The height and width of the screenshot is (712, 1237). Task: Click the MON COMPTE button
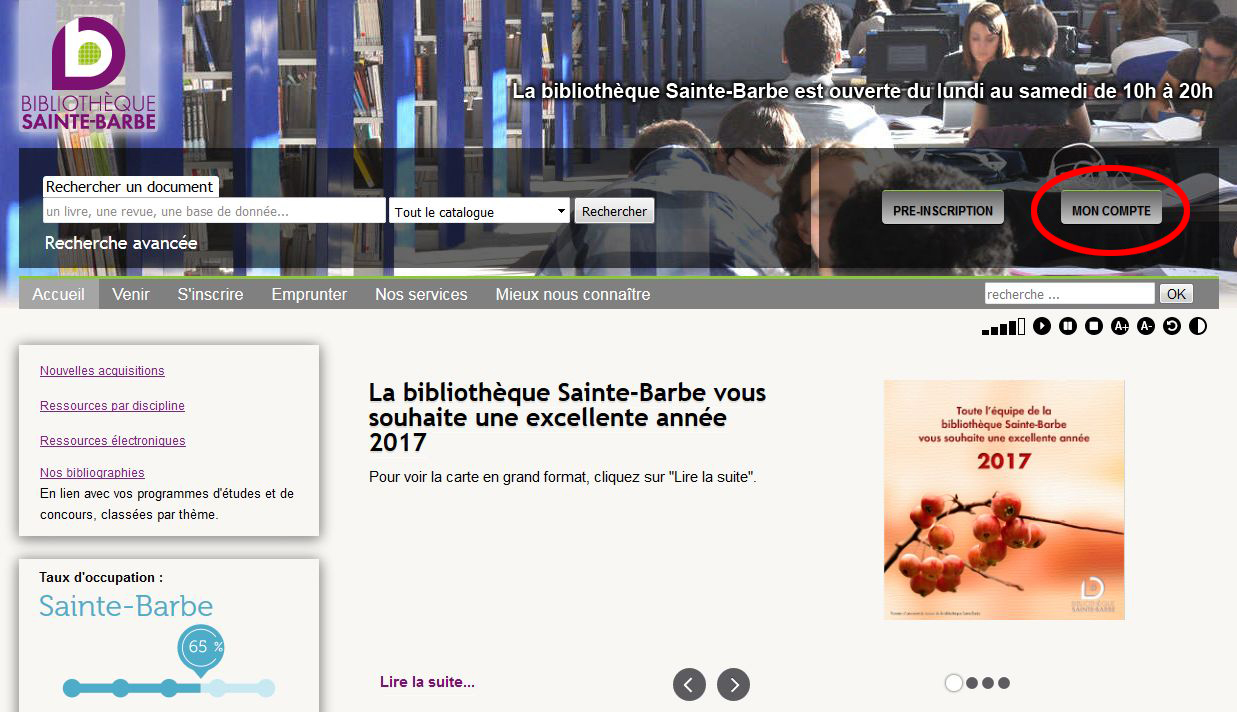(x=1111, y=211)
